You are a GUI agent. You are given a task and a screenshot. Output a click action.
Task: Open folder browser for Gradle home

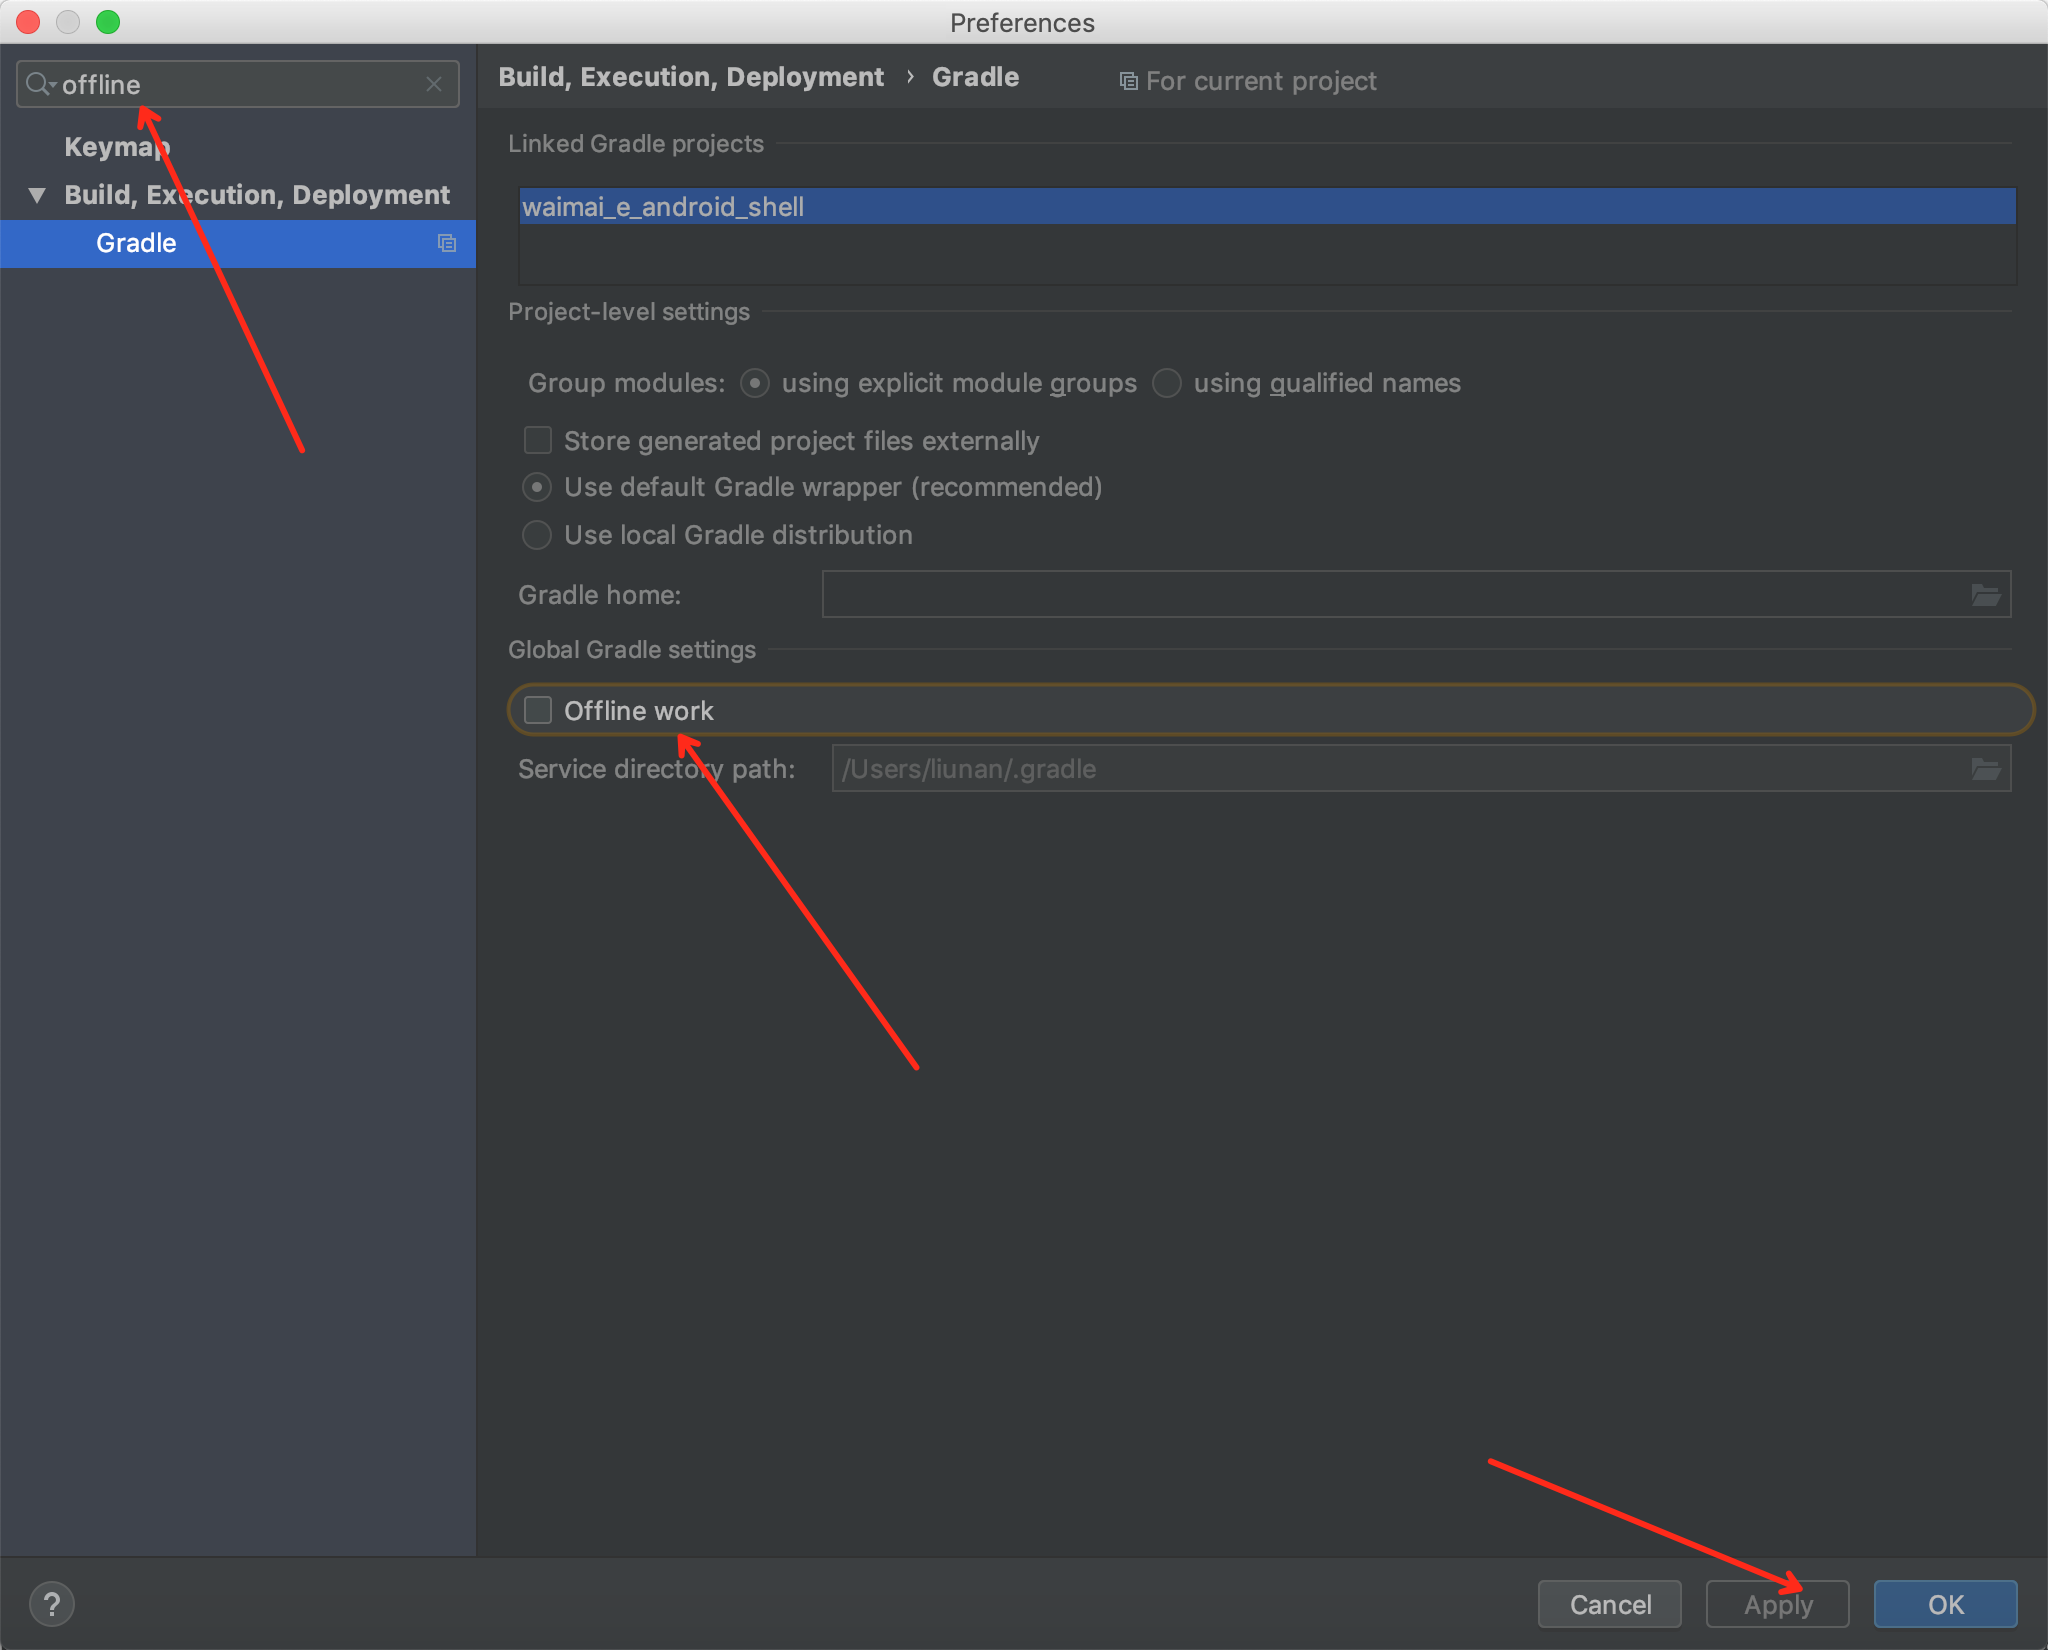coord(1985,595)
